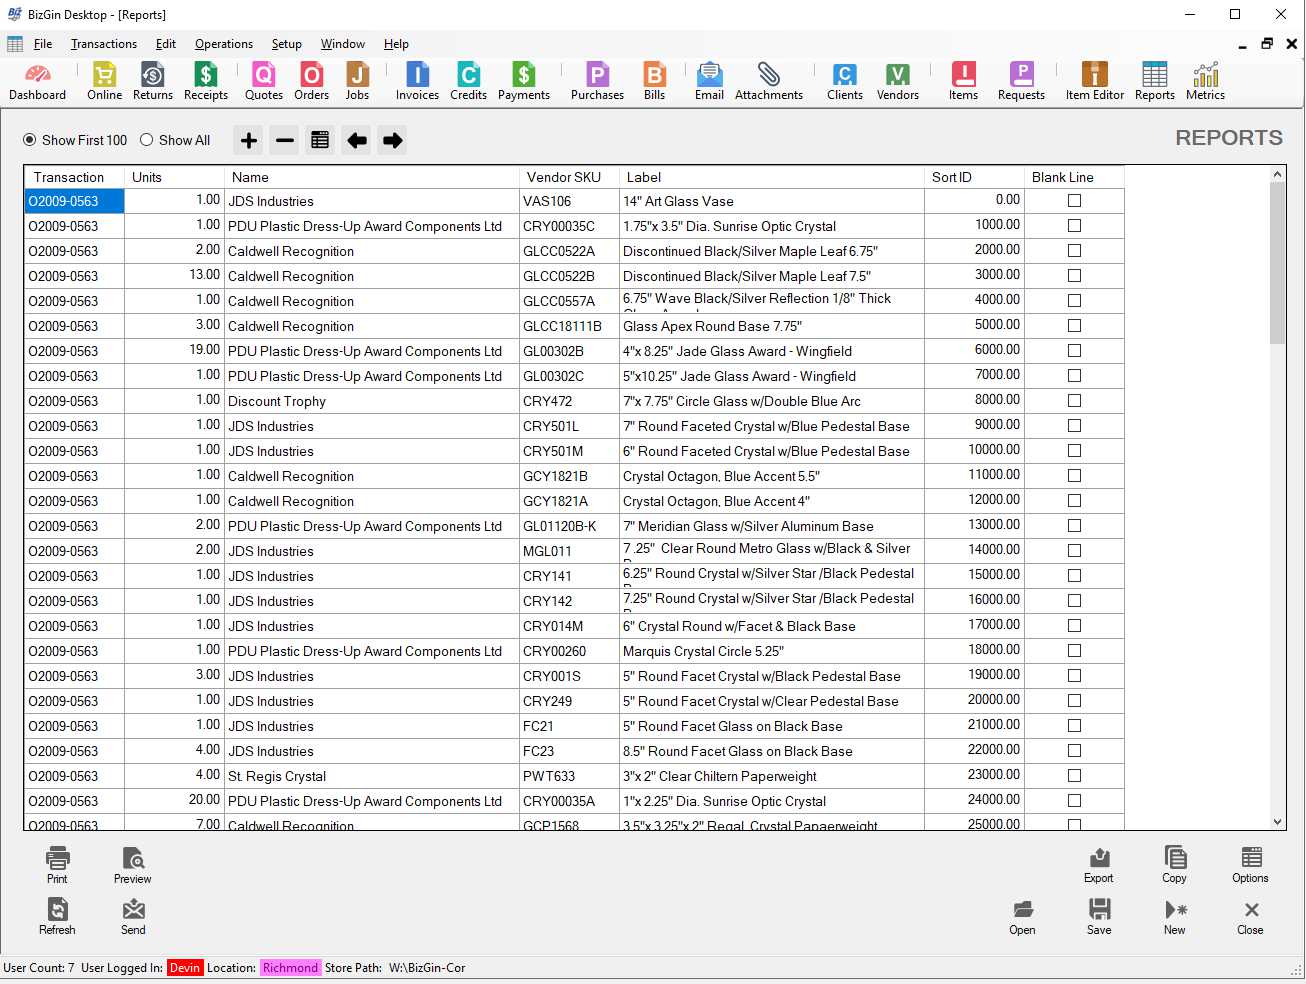
Task: Click the Refresh button
Action: click(57, 916)
